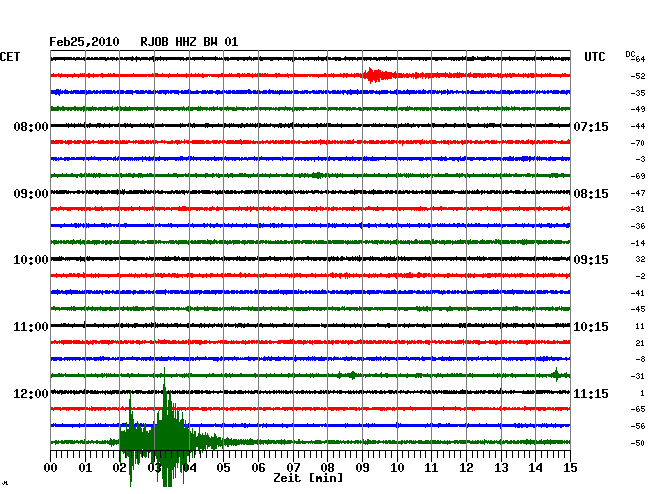Viewport: 650px width, 494px height.
Task: Click the 08:15 UTC time label
Action: coord(591,194)
